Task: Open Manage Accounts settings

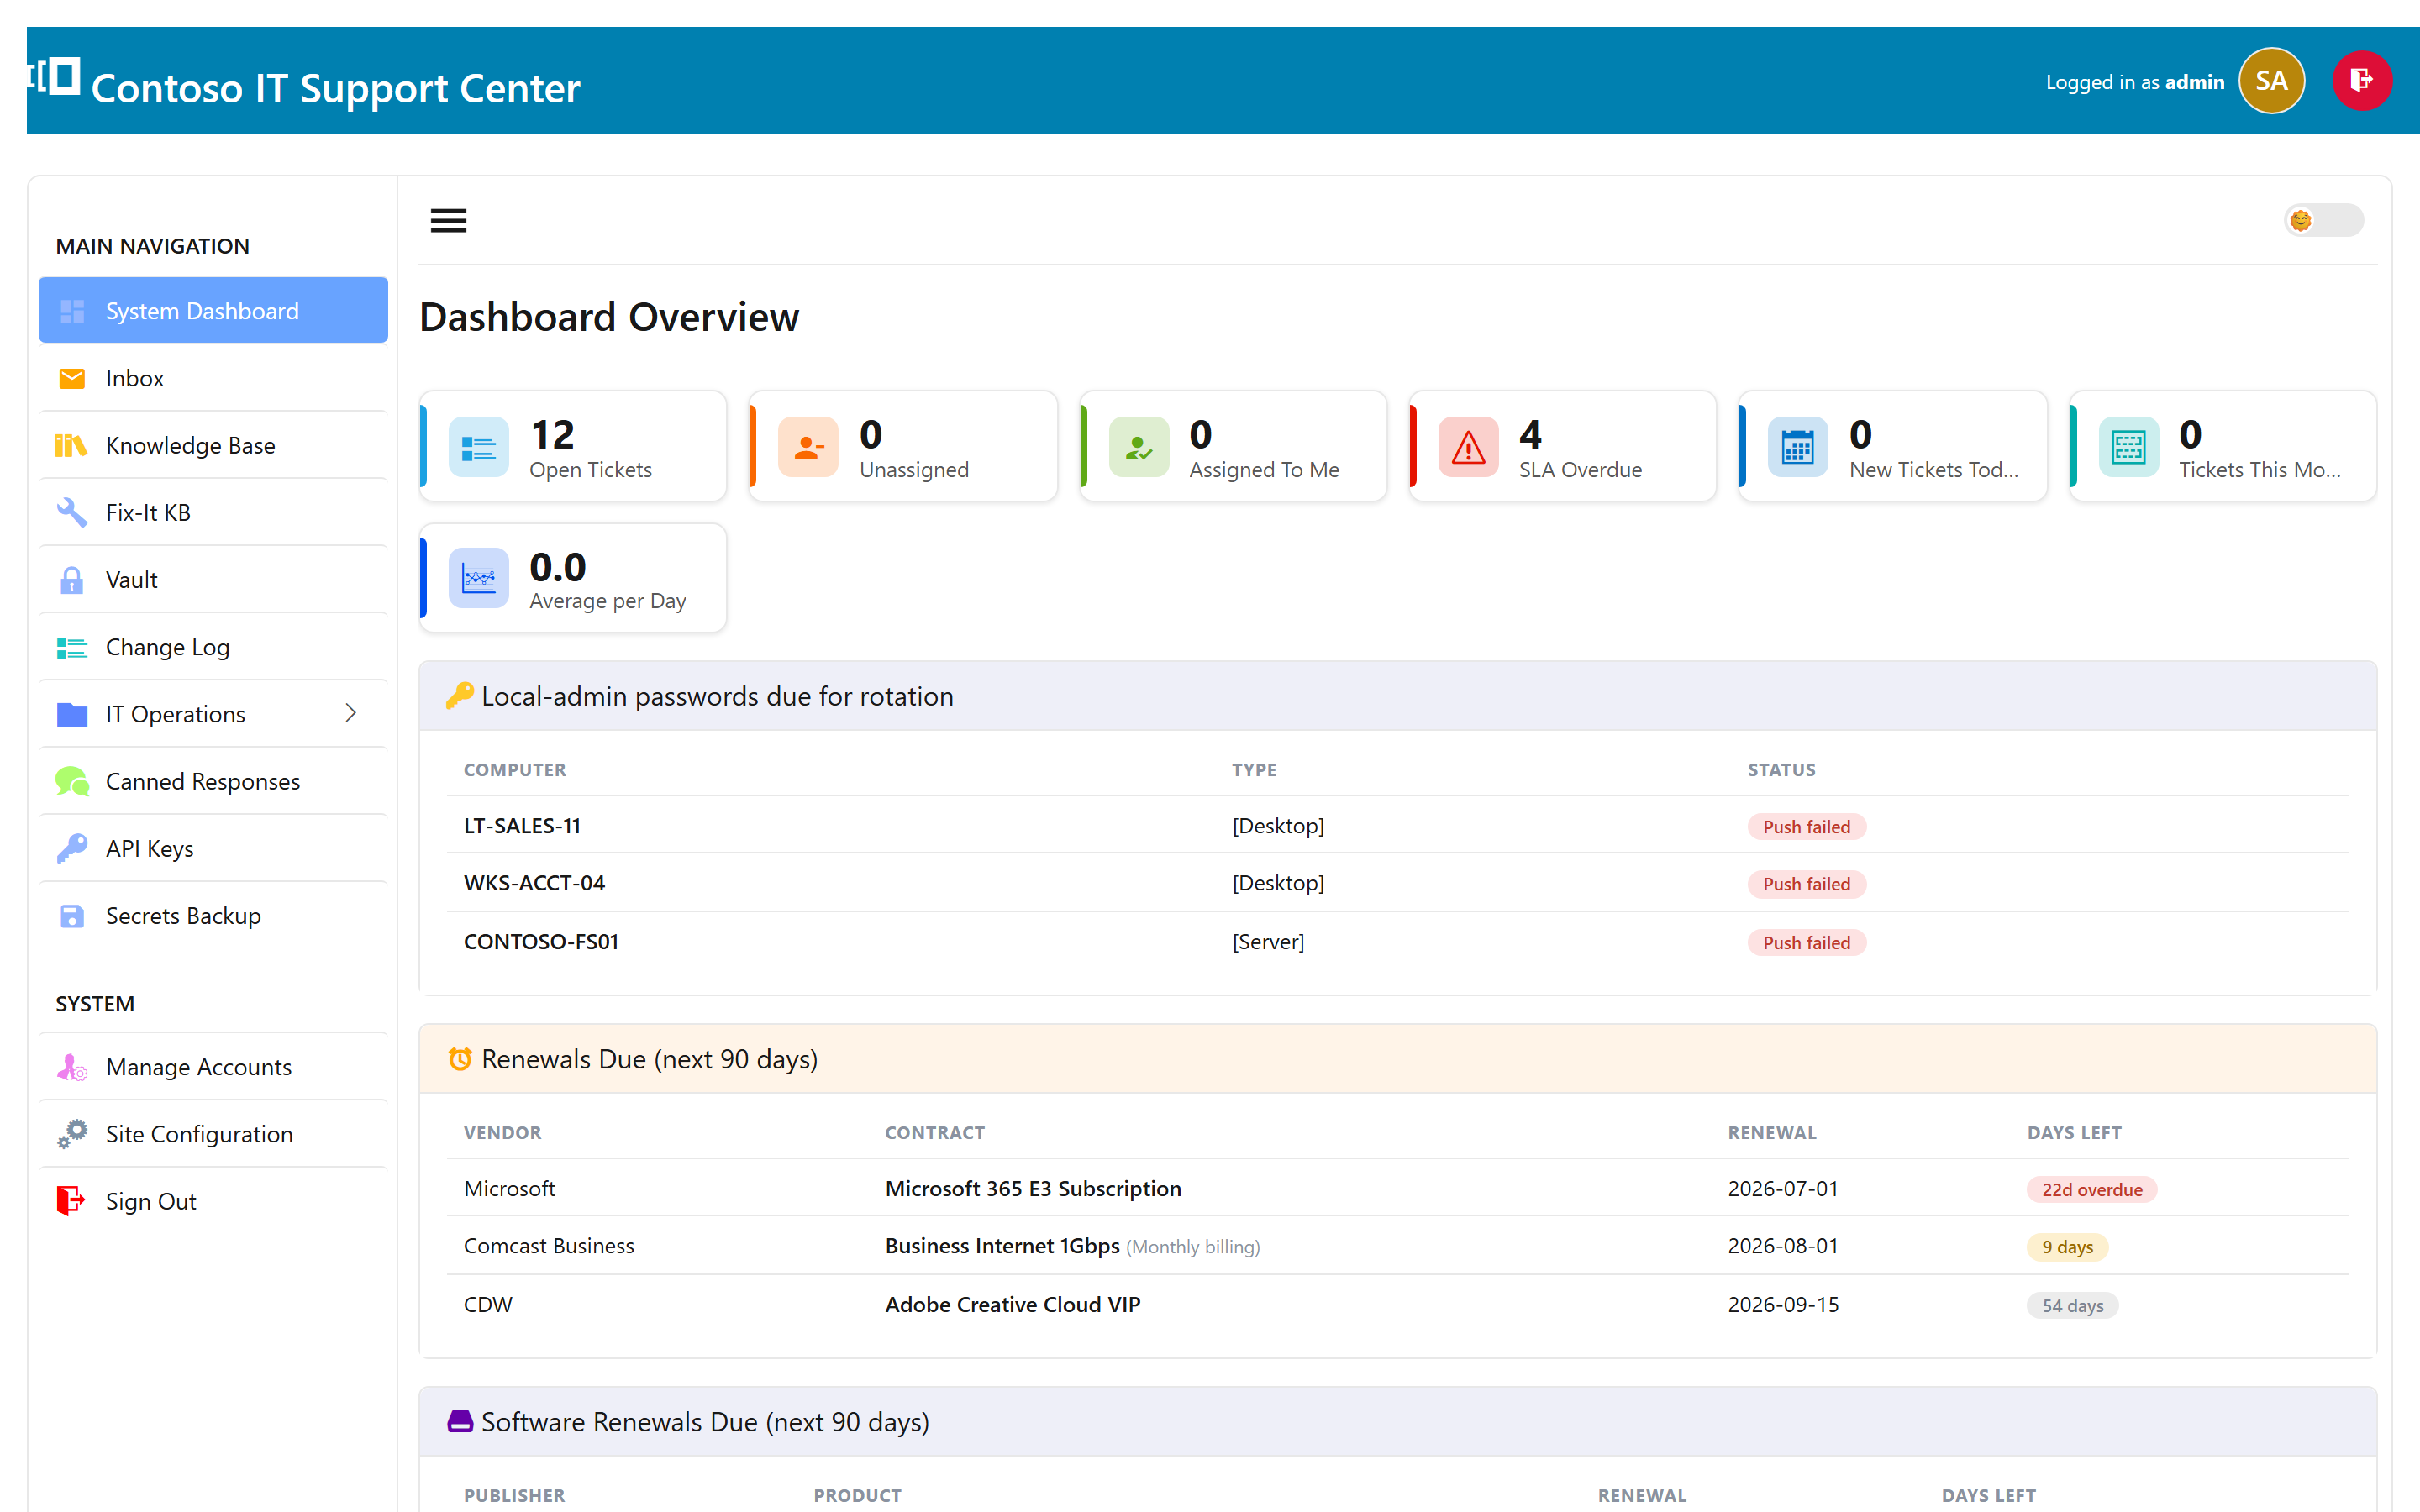Action: pyautogui.click(x=213, y=1067)
